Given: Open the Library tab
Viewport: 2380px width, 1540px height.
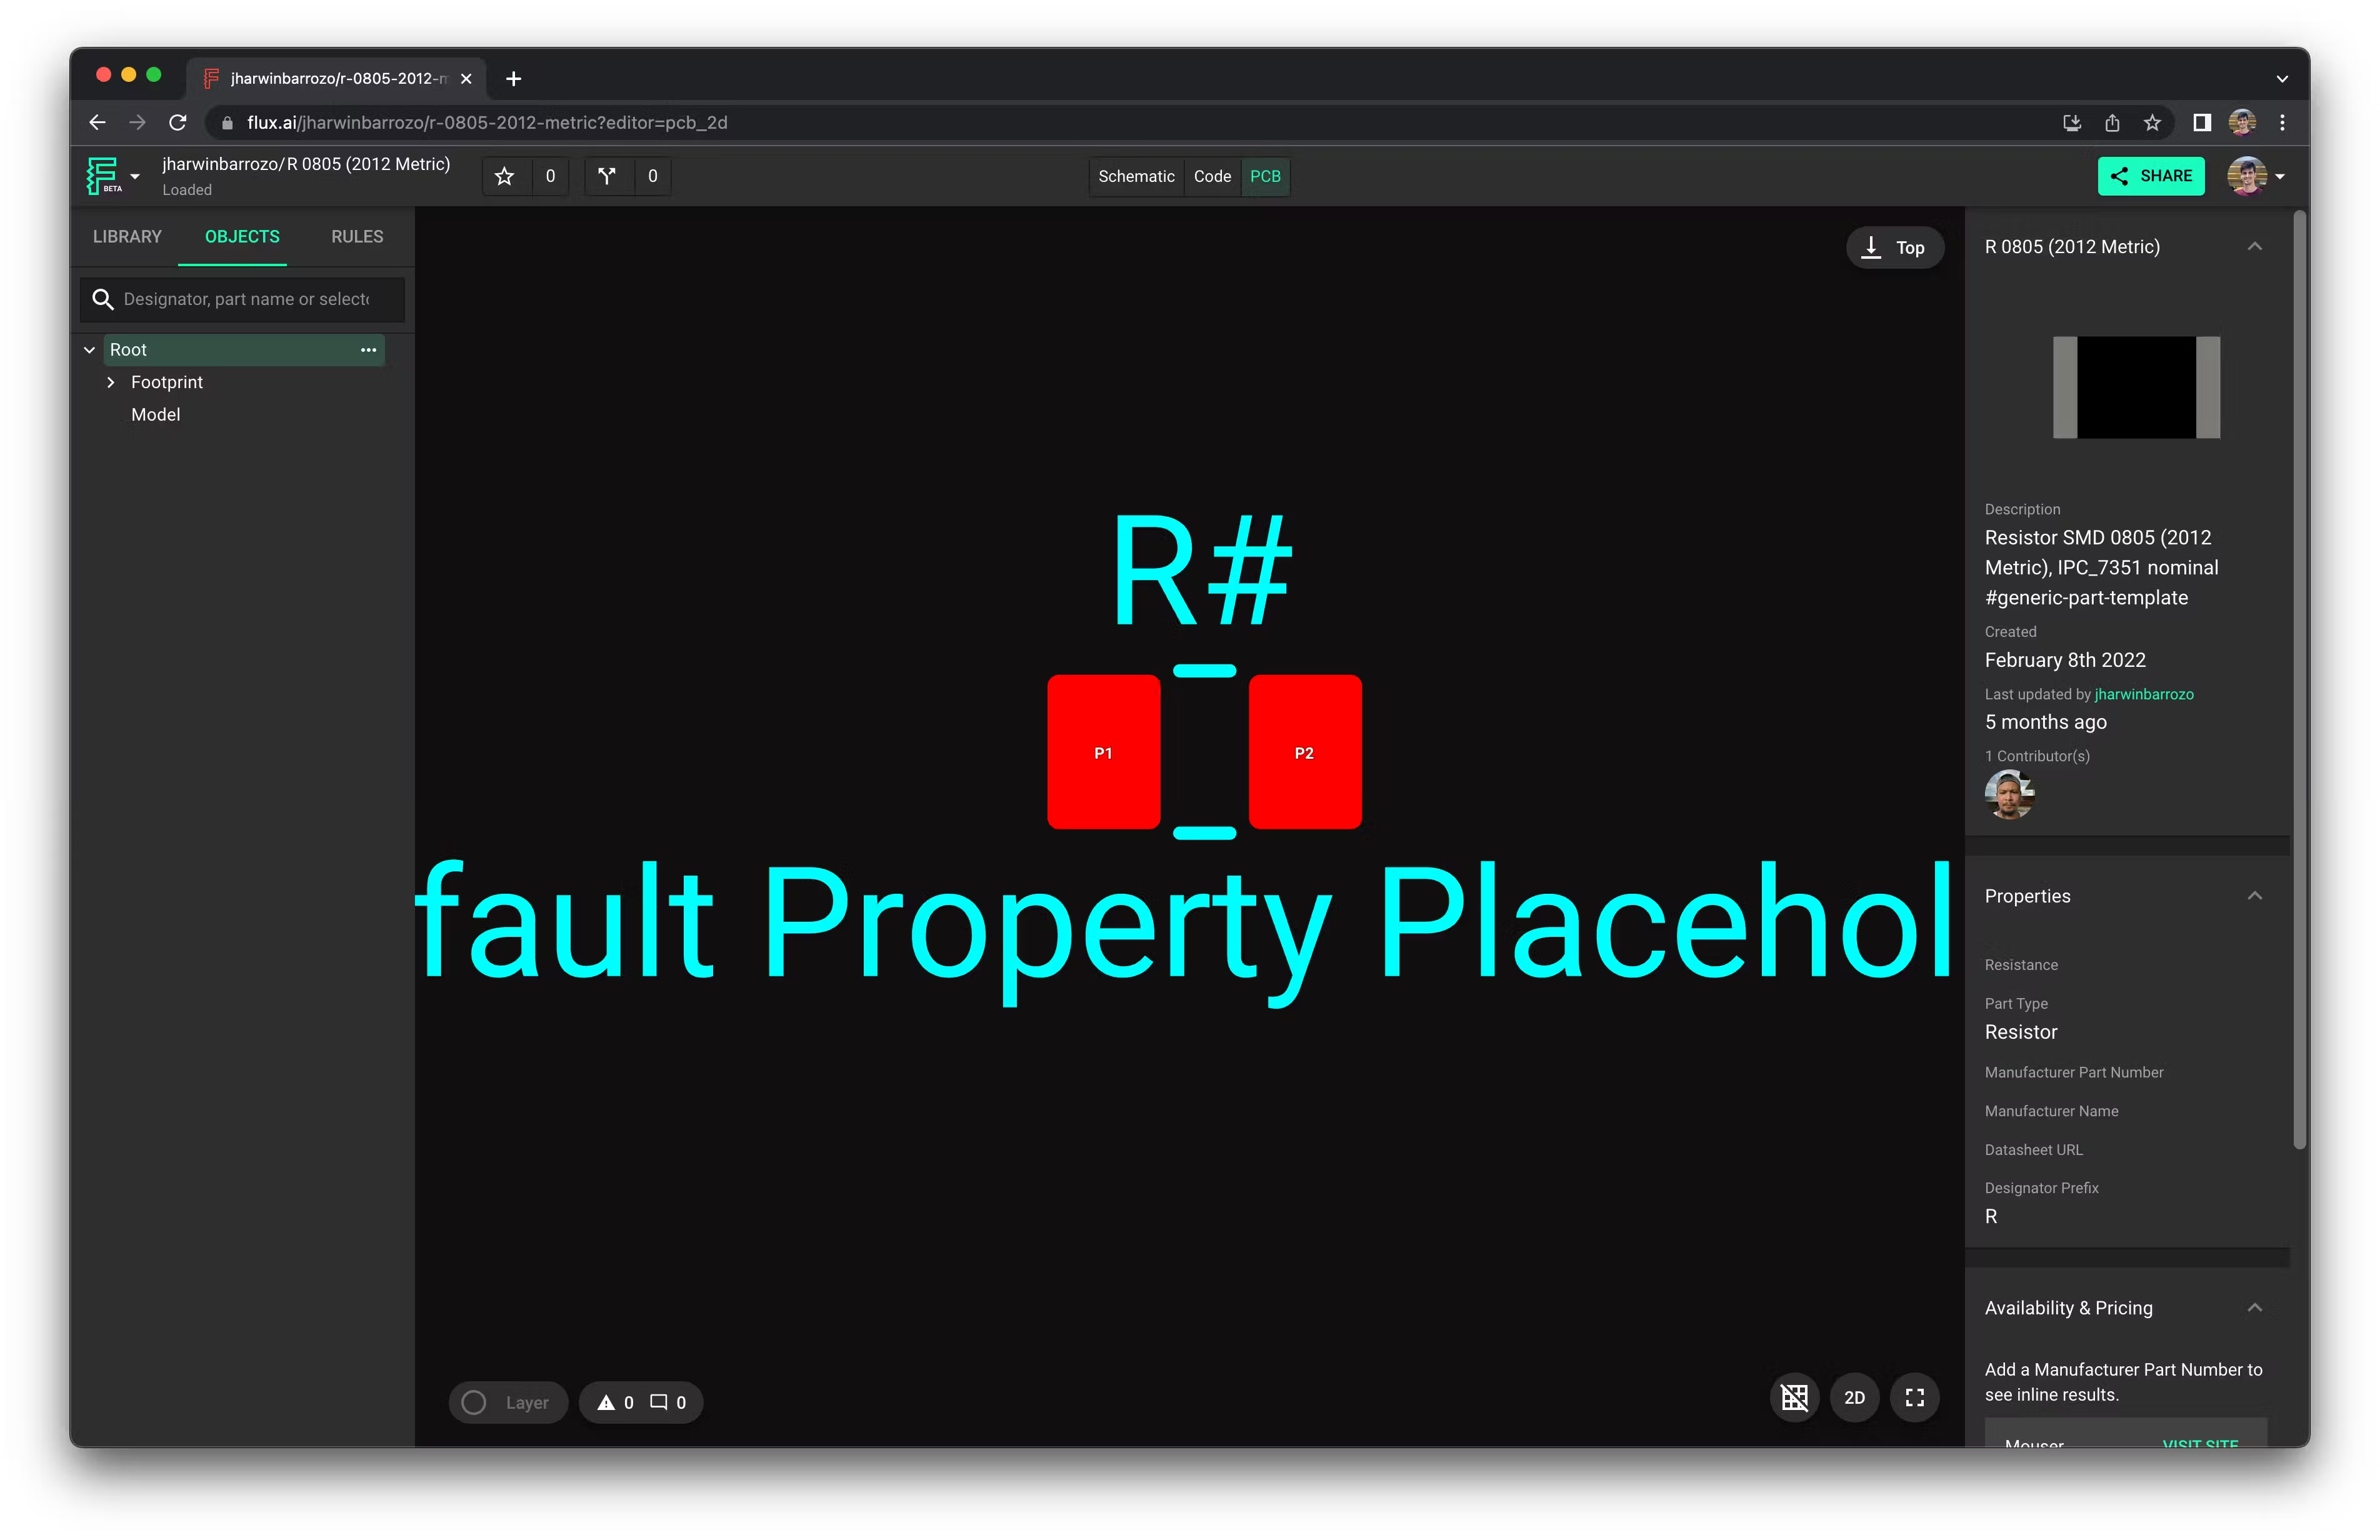Looking at the screenshot, I should tap(127, 237).
